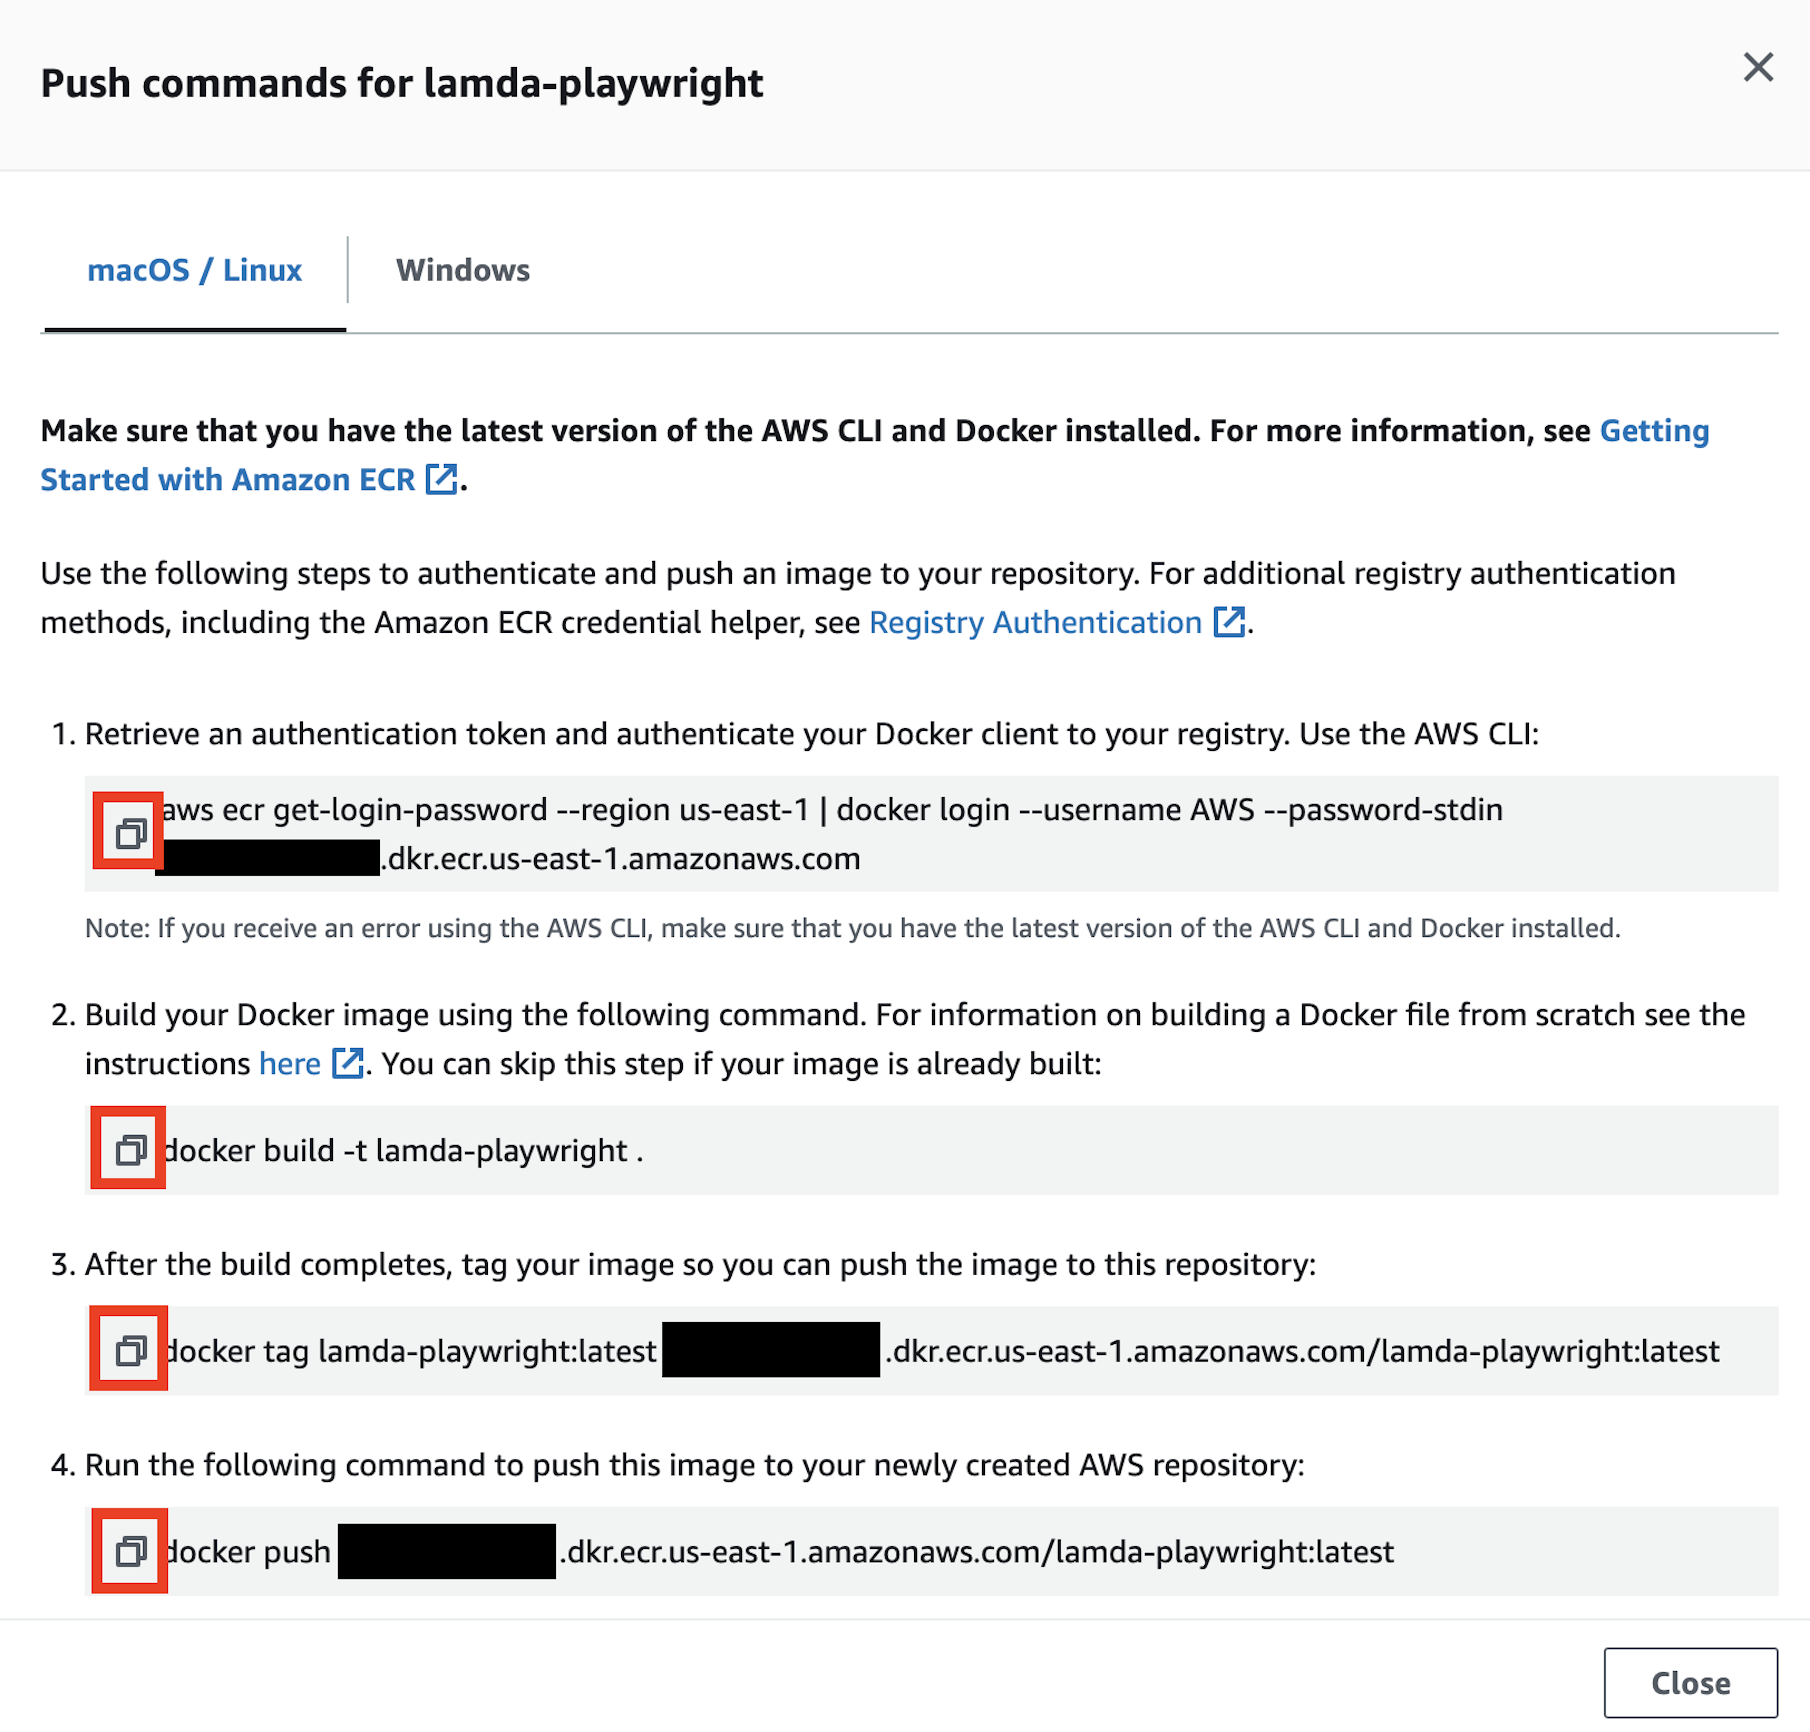
Task: Click external link icon after the word here
Action: (347, 1063)
